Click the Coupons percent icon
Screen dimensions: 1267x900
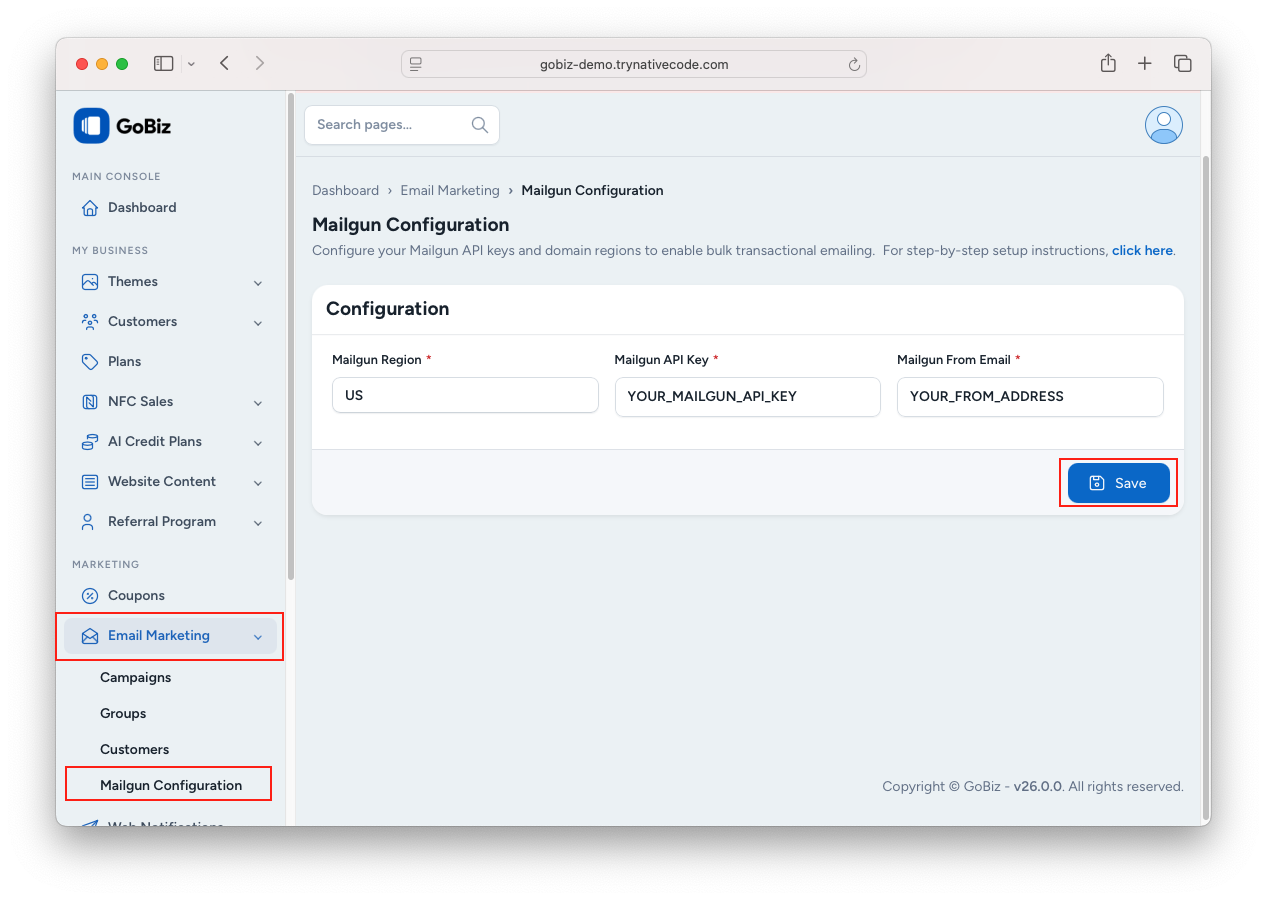tap(90, 596)
